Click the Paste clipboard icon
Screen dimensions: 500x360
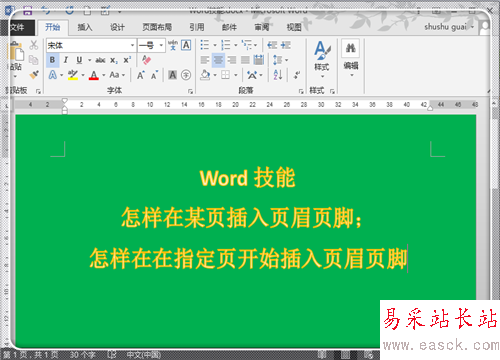pos(15,52)
